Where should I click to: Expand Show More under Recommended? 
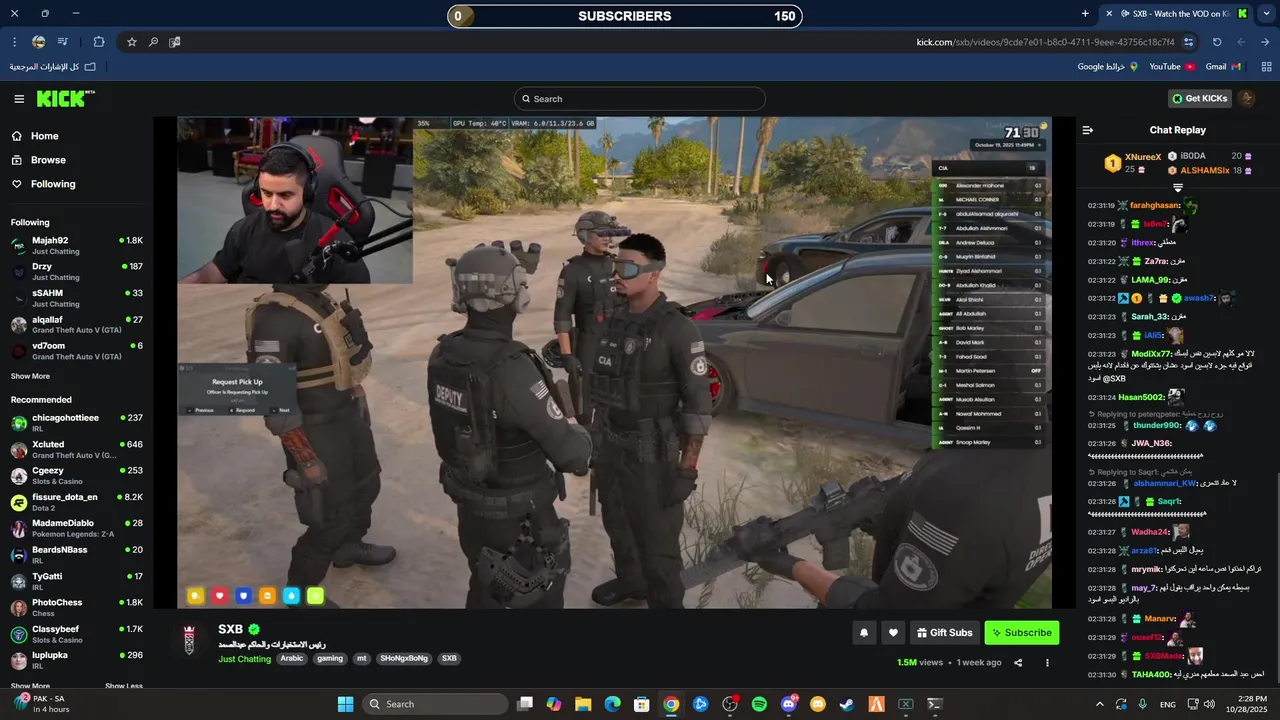pos(30,686)
